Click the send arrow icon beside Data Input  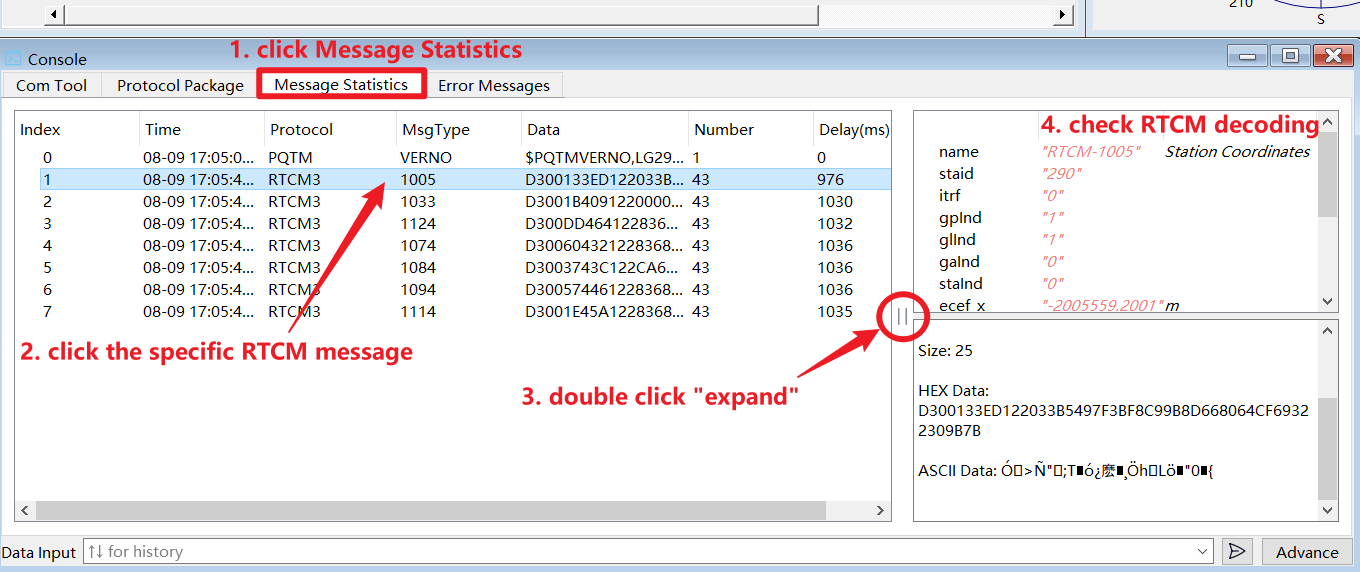[x=1237, y=551]
